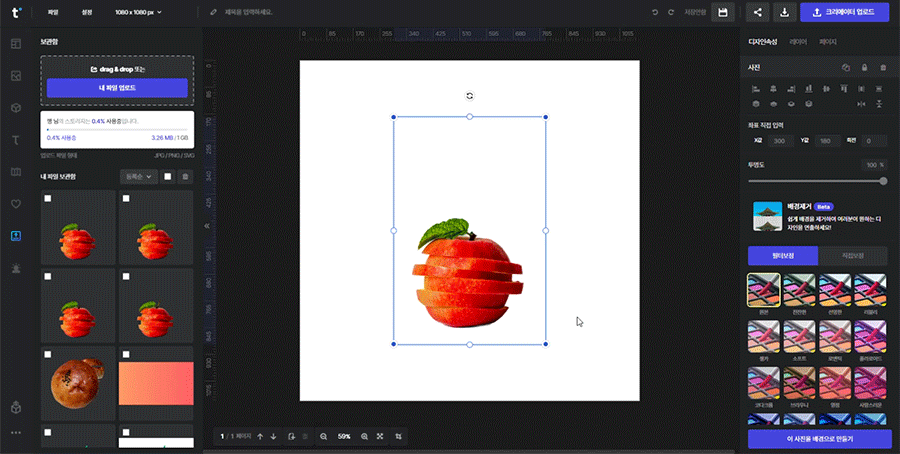The width and height of the screenshot is (900, 454).
Task: Collapse the left panel with double-chevron
Action: click(x=209, y=226)
